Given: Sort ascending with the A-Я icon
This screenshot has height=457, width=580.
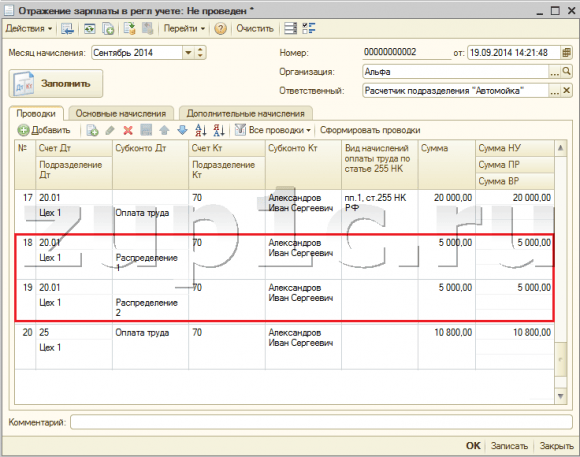Looking at the screenshot, I should [x=200, y=130].
